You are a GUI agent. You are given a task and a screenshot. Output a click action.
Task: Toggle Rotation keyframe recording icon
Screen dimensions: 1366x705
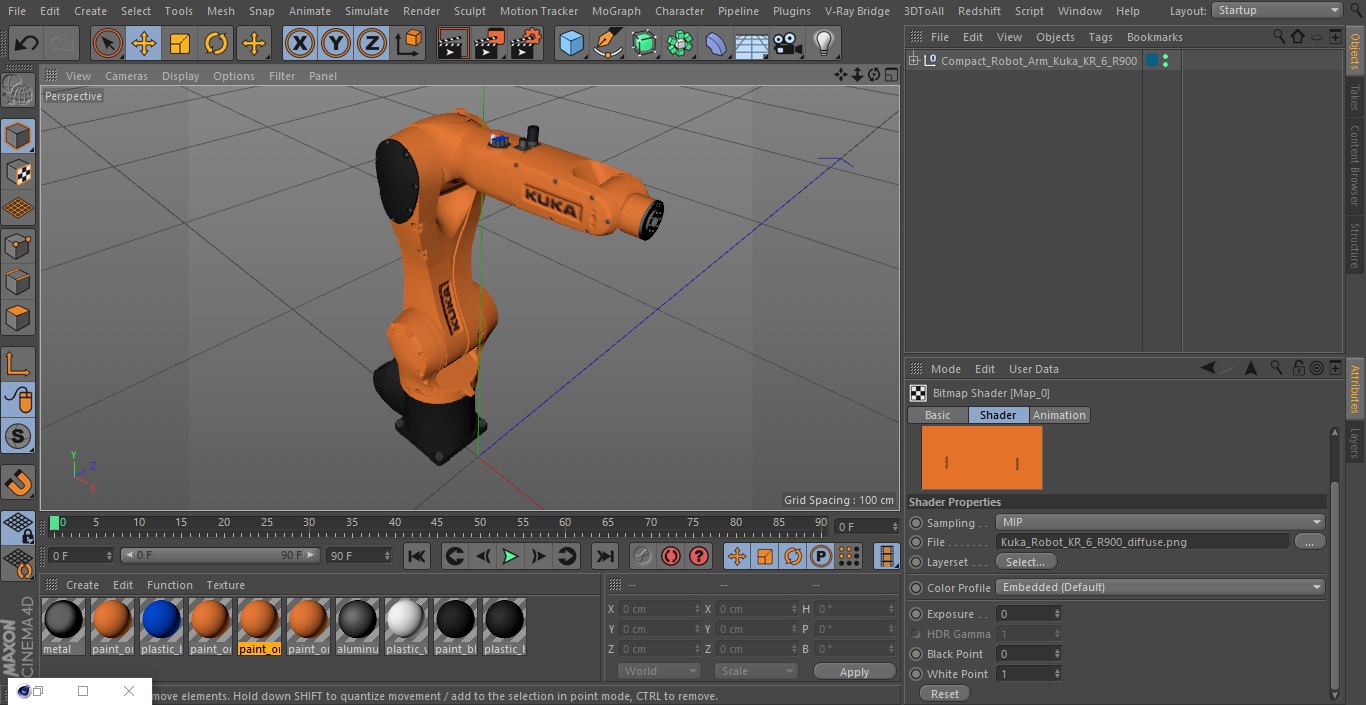[793, 556]
